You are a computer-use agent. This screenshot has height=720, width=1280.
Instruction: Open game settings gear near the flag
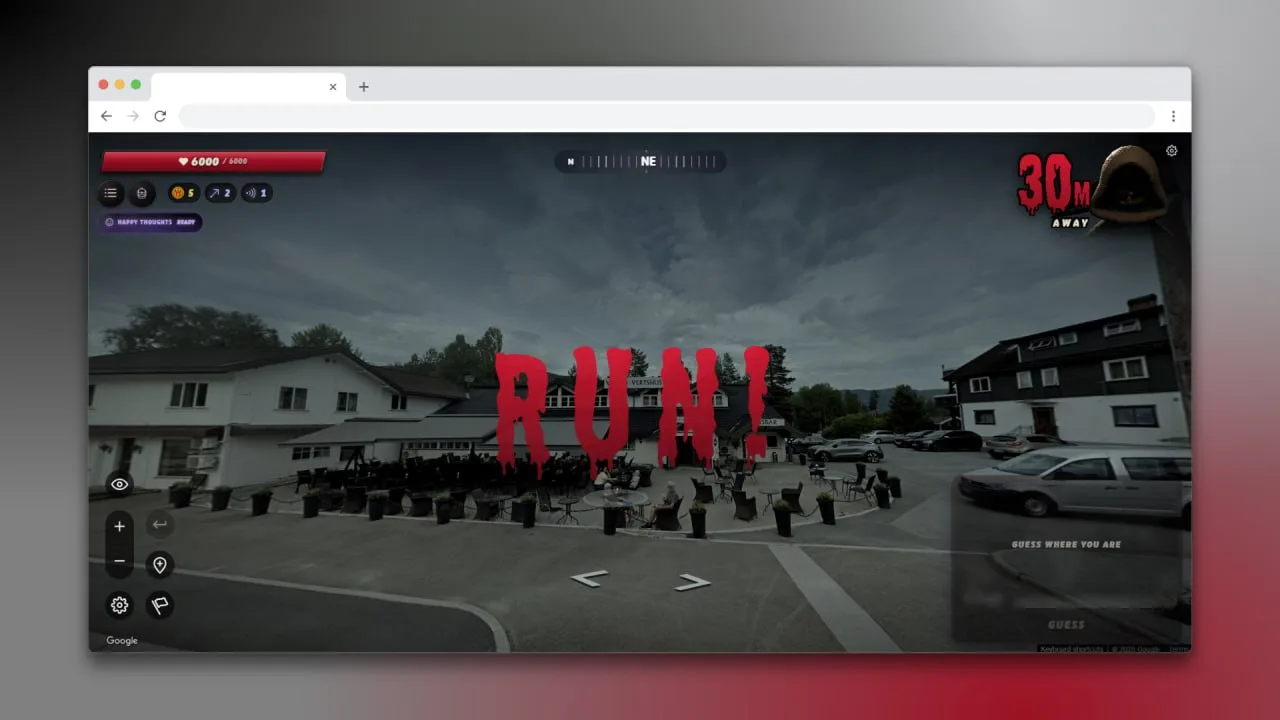(120, 605)
